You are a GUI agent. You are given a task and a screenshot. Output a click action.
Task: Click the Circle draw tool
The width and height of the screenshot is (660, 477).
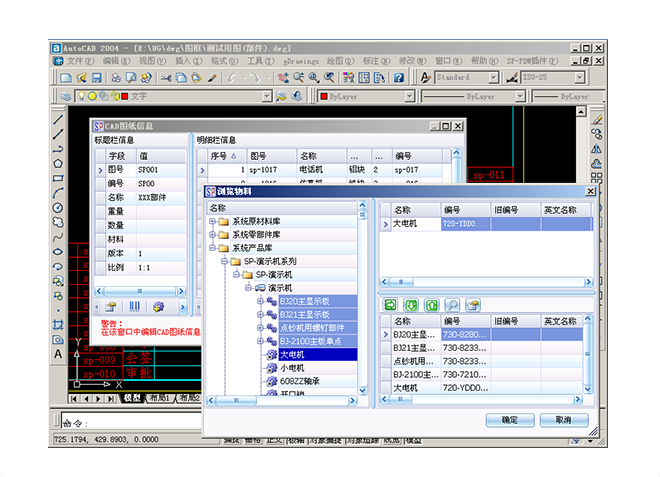58,207
